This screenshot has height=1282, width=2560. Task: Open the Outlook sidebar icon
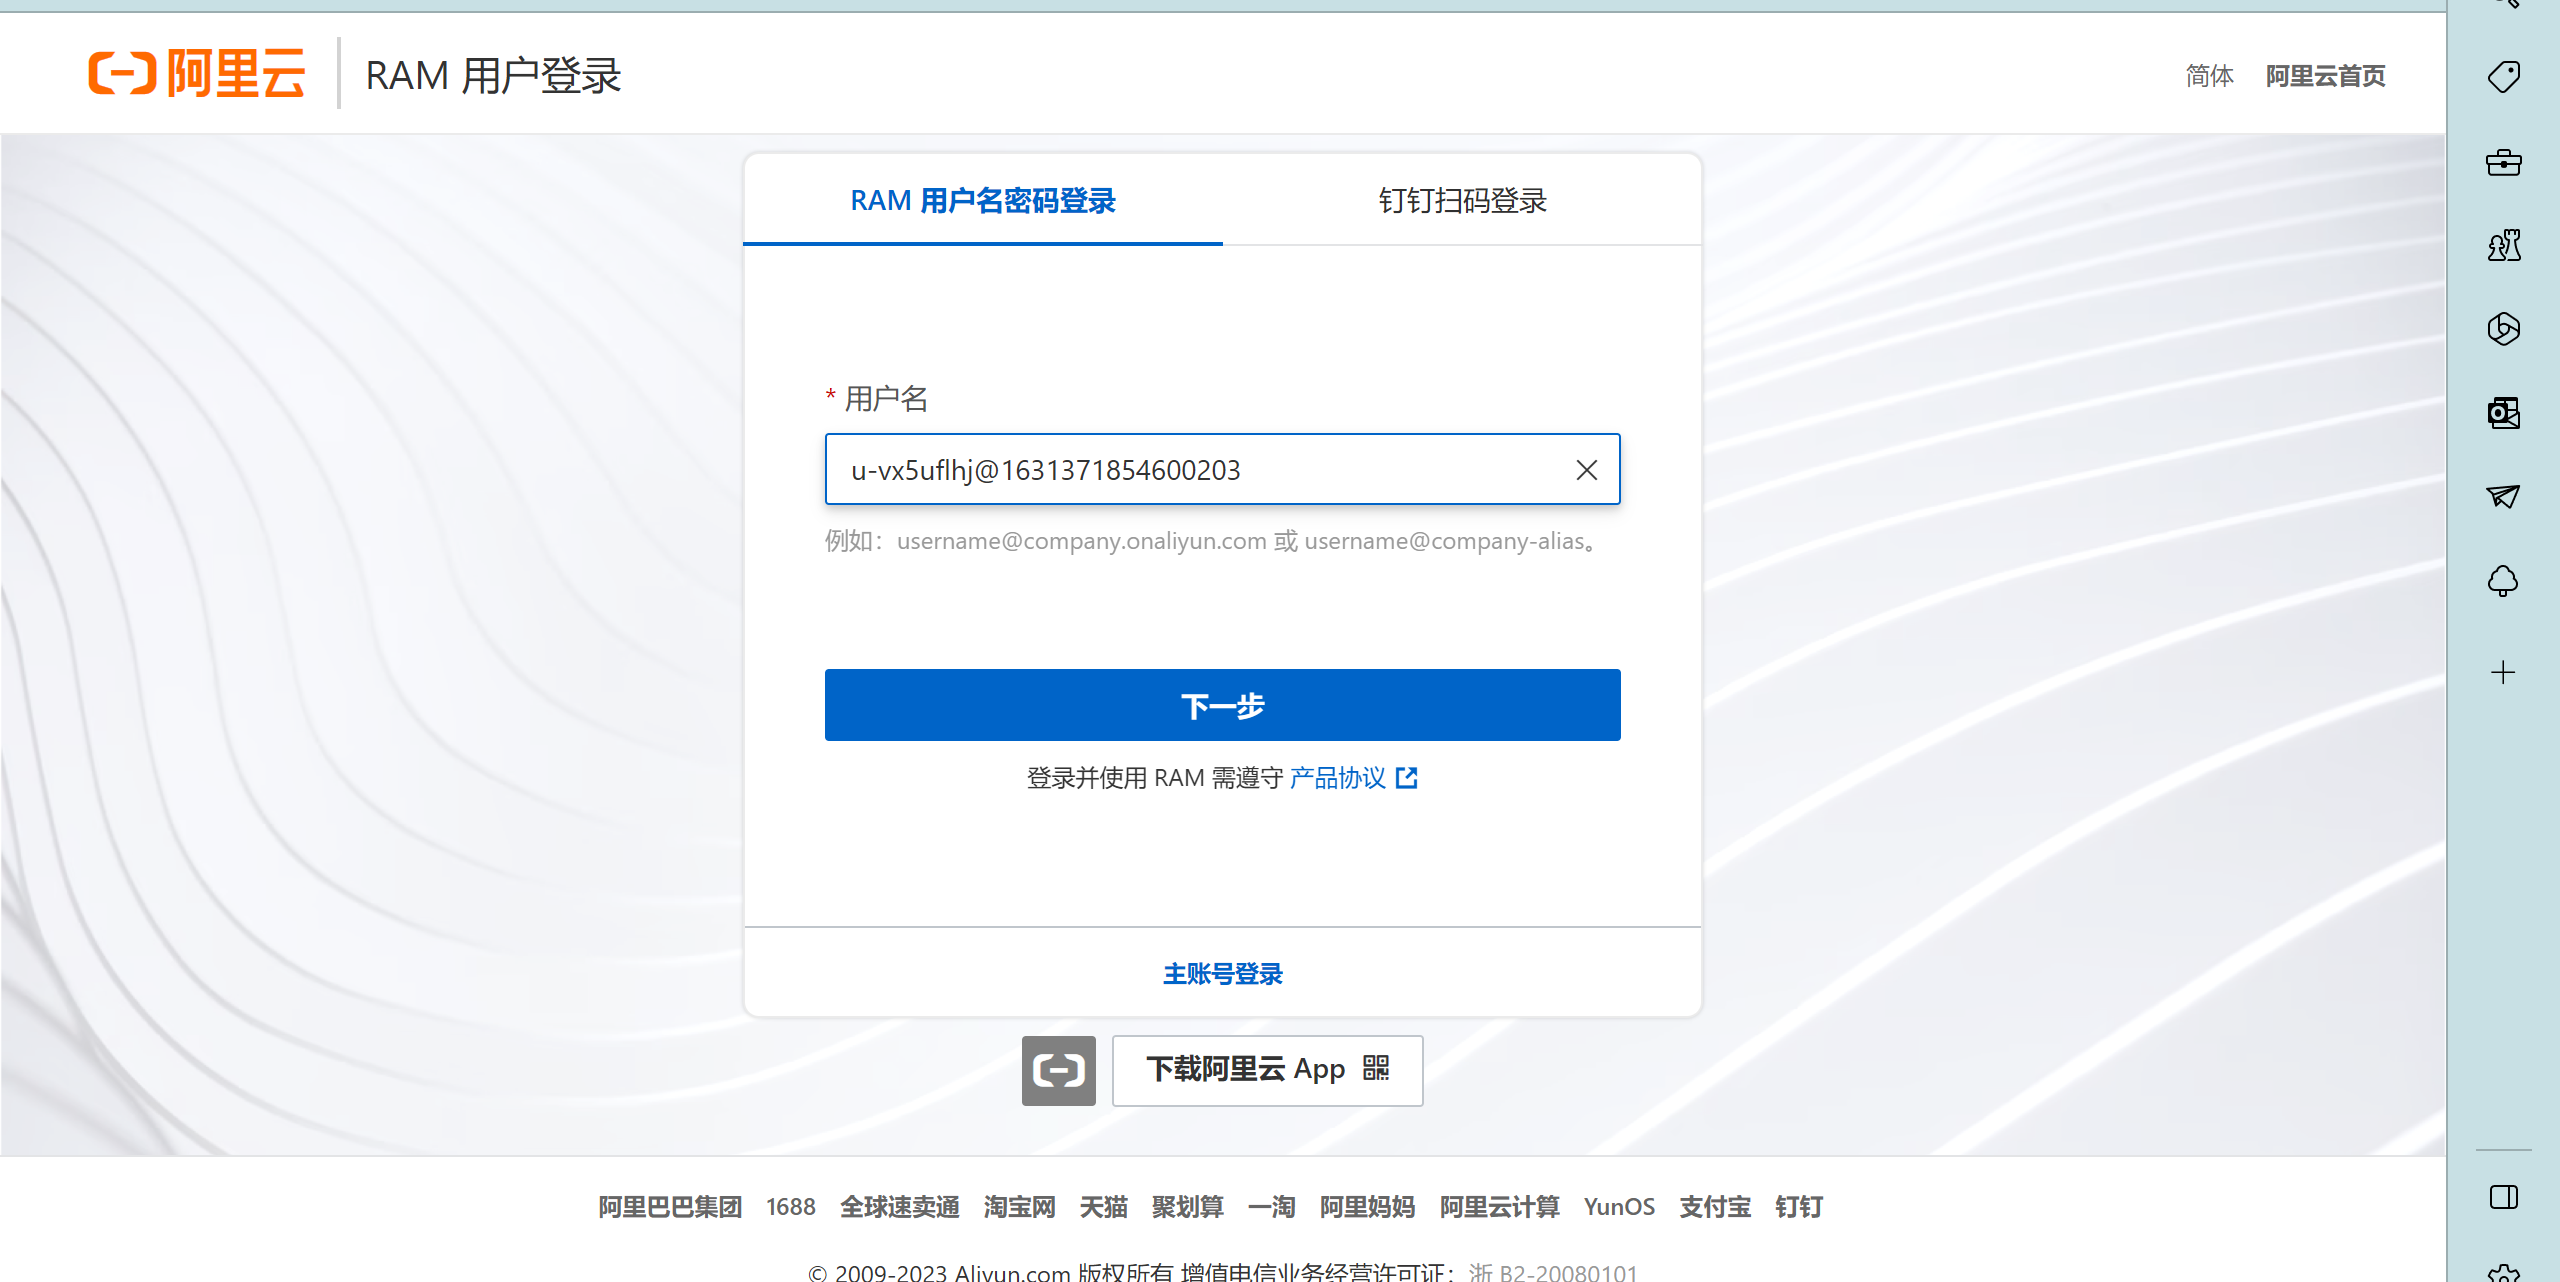[x=2504, y=413]
